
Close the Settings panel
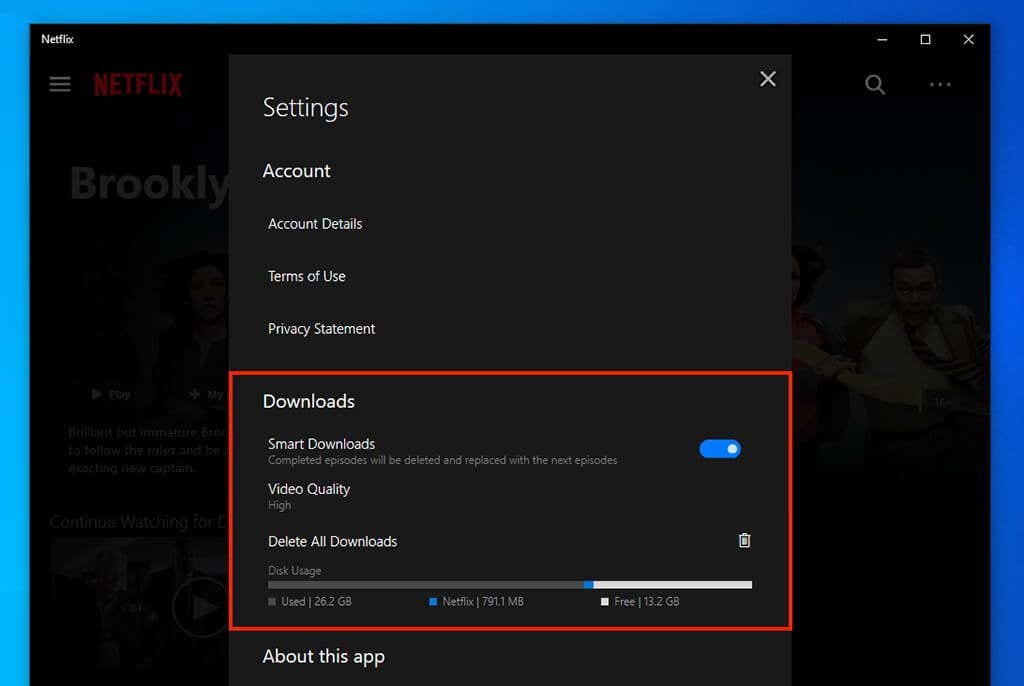pyautogui.click(x=767, y=78)
